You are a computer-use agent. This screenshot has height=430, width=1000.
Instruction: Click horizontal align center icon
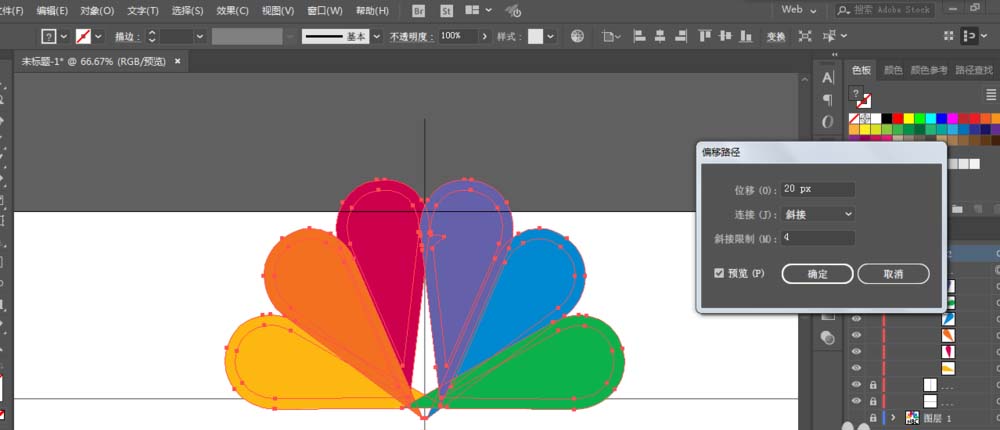pos(660,36)
